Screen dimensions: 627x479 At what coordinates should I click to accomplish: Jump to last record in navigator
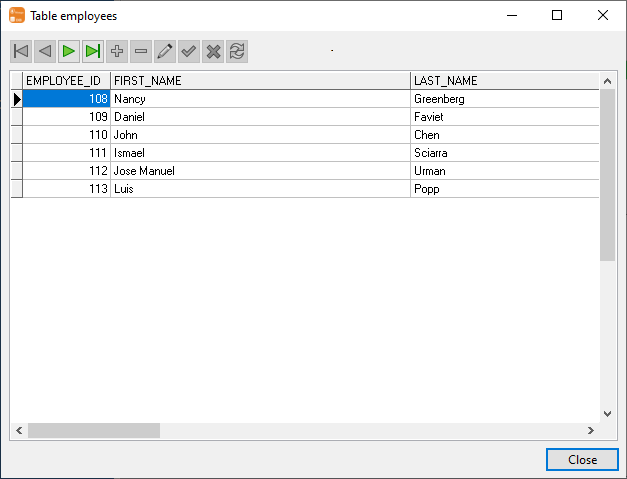[93, 51]
